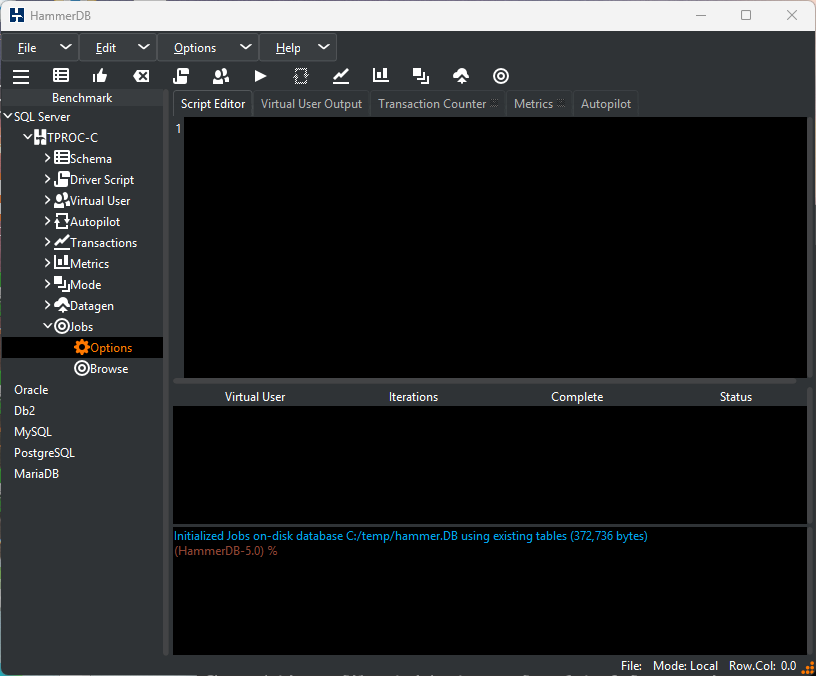
Task: Switch to the Transaction Counter tab
Action: click(438, 104)
